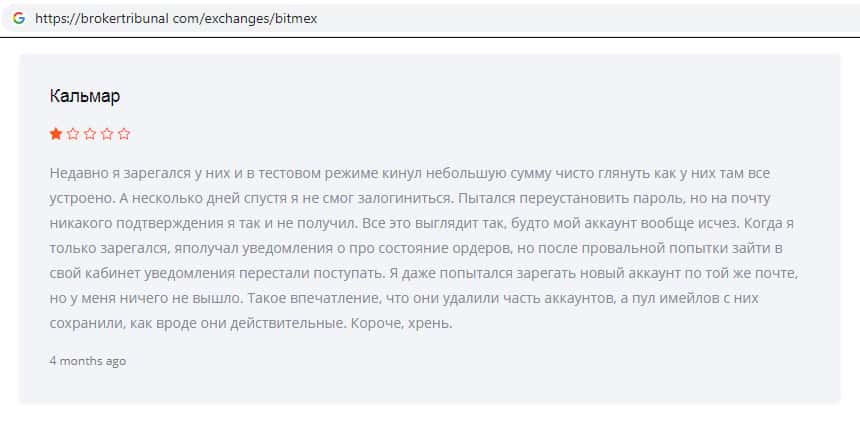
Task: Select the third rating star
Action: pyautogui.click(x=90, y=133)
